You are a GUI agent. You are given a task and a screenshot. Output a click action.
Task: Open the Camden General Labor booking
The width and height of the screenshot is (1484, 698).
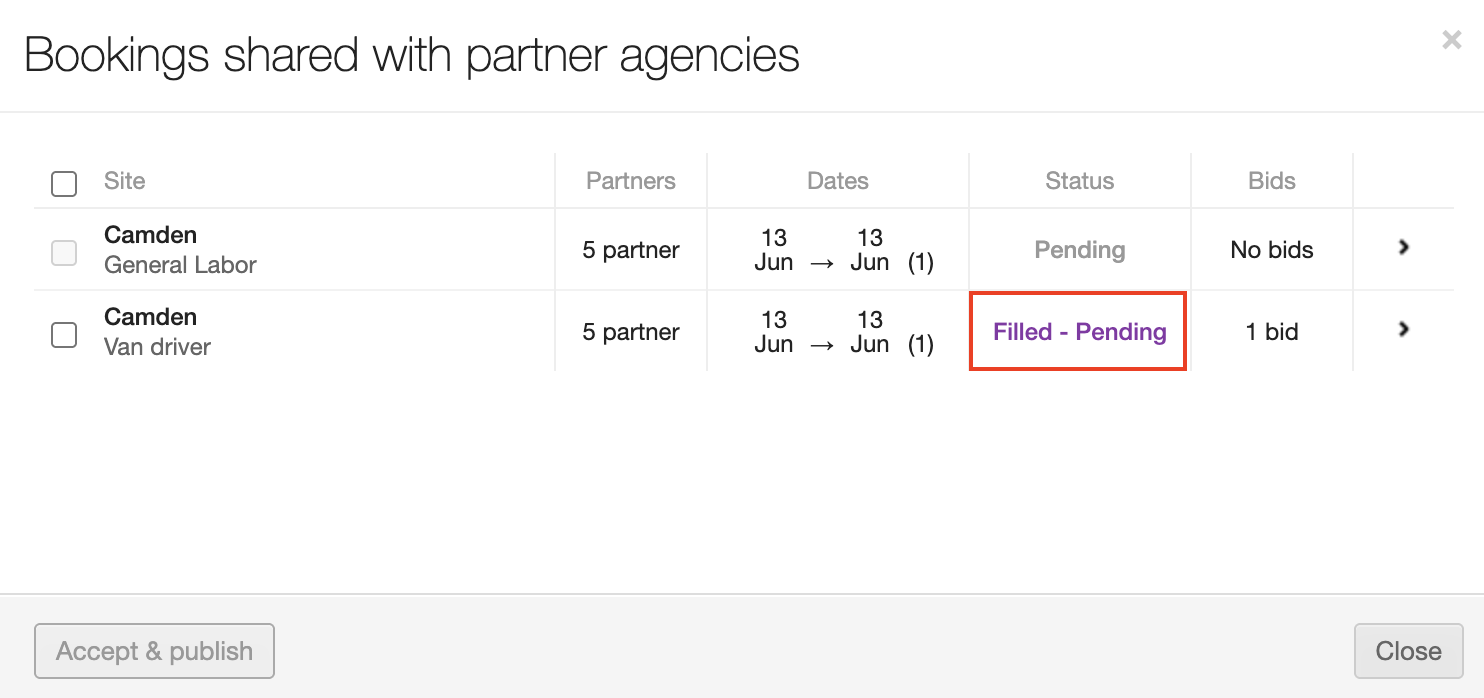(151, 235)
